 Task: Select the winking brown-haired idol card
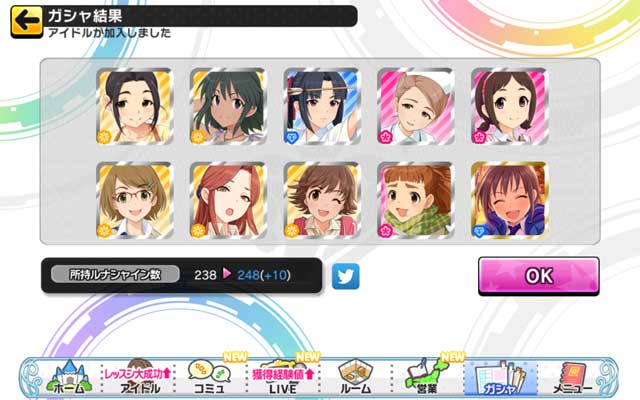coord(322,200)
